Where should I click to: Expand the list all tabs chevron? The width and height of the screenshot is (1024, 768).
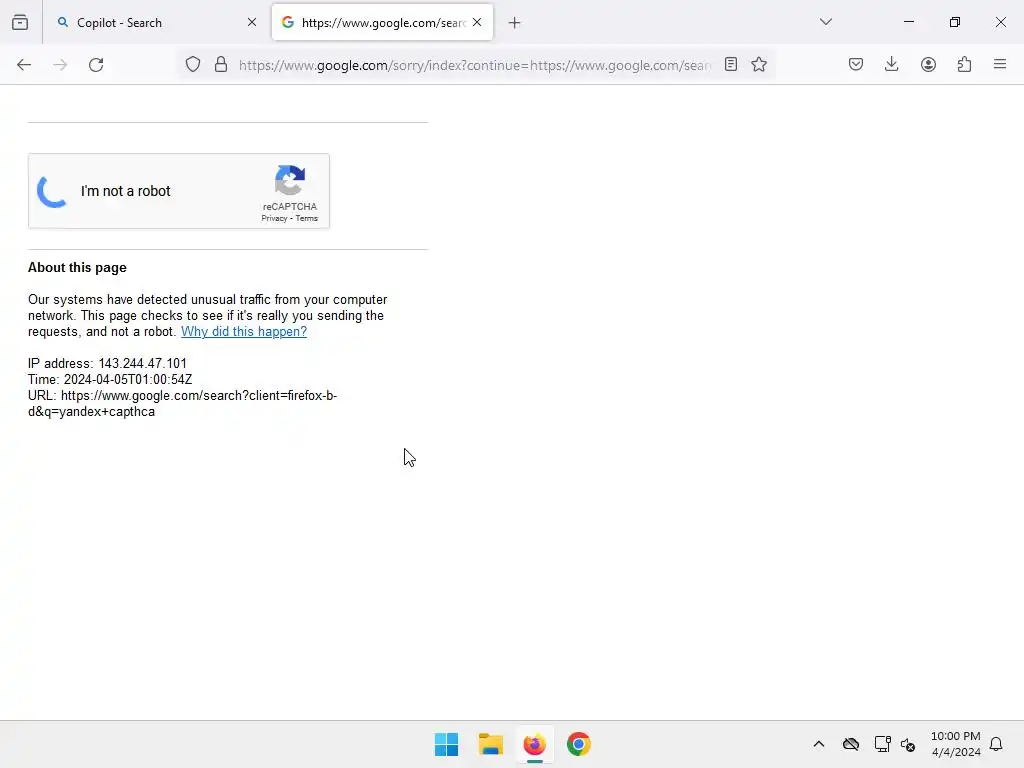[825, 22]
